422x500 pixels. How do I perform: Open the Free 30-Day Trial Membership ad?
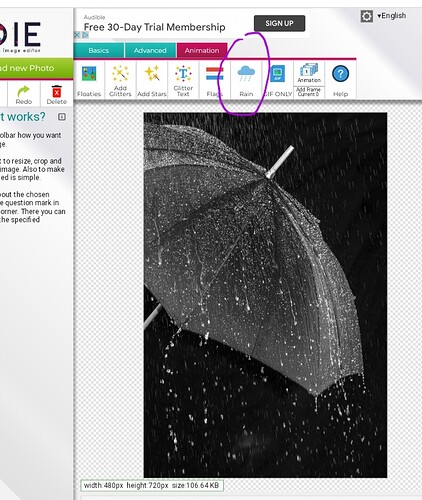[x=154, y=27]
